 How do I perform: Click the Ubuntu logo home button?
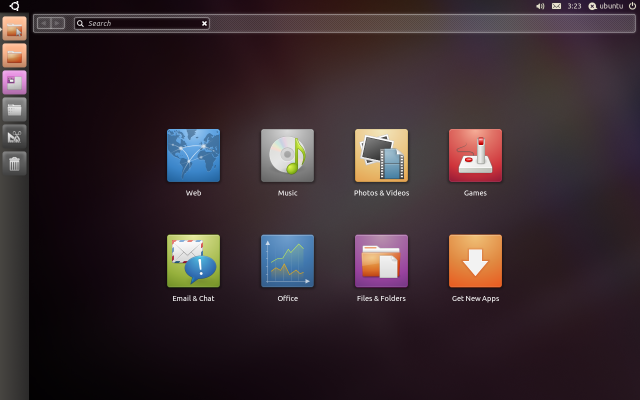click(x=14, y=6)
